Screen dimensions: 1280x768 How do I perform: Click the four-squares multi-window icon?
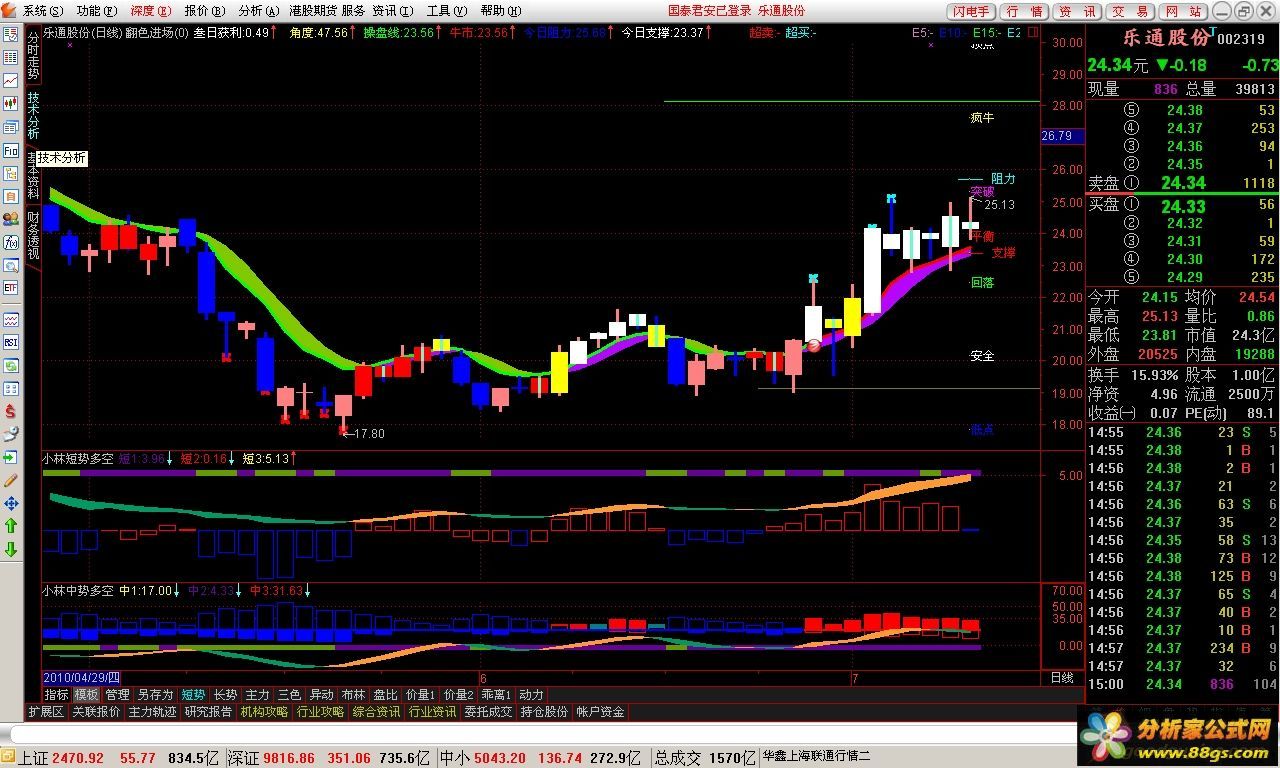[10, 389]
